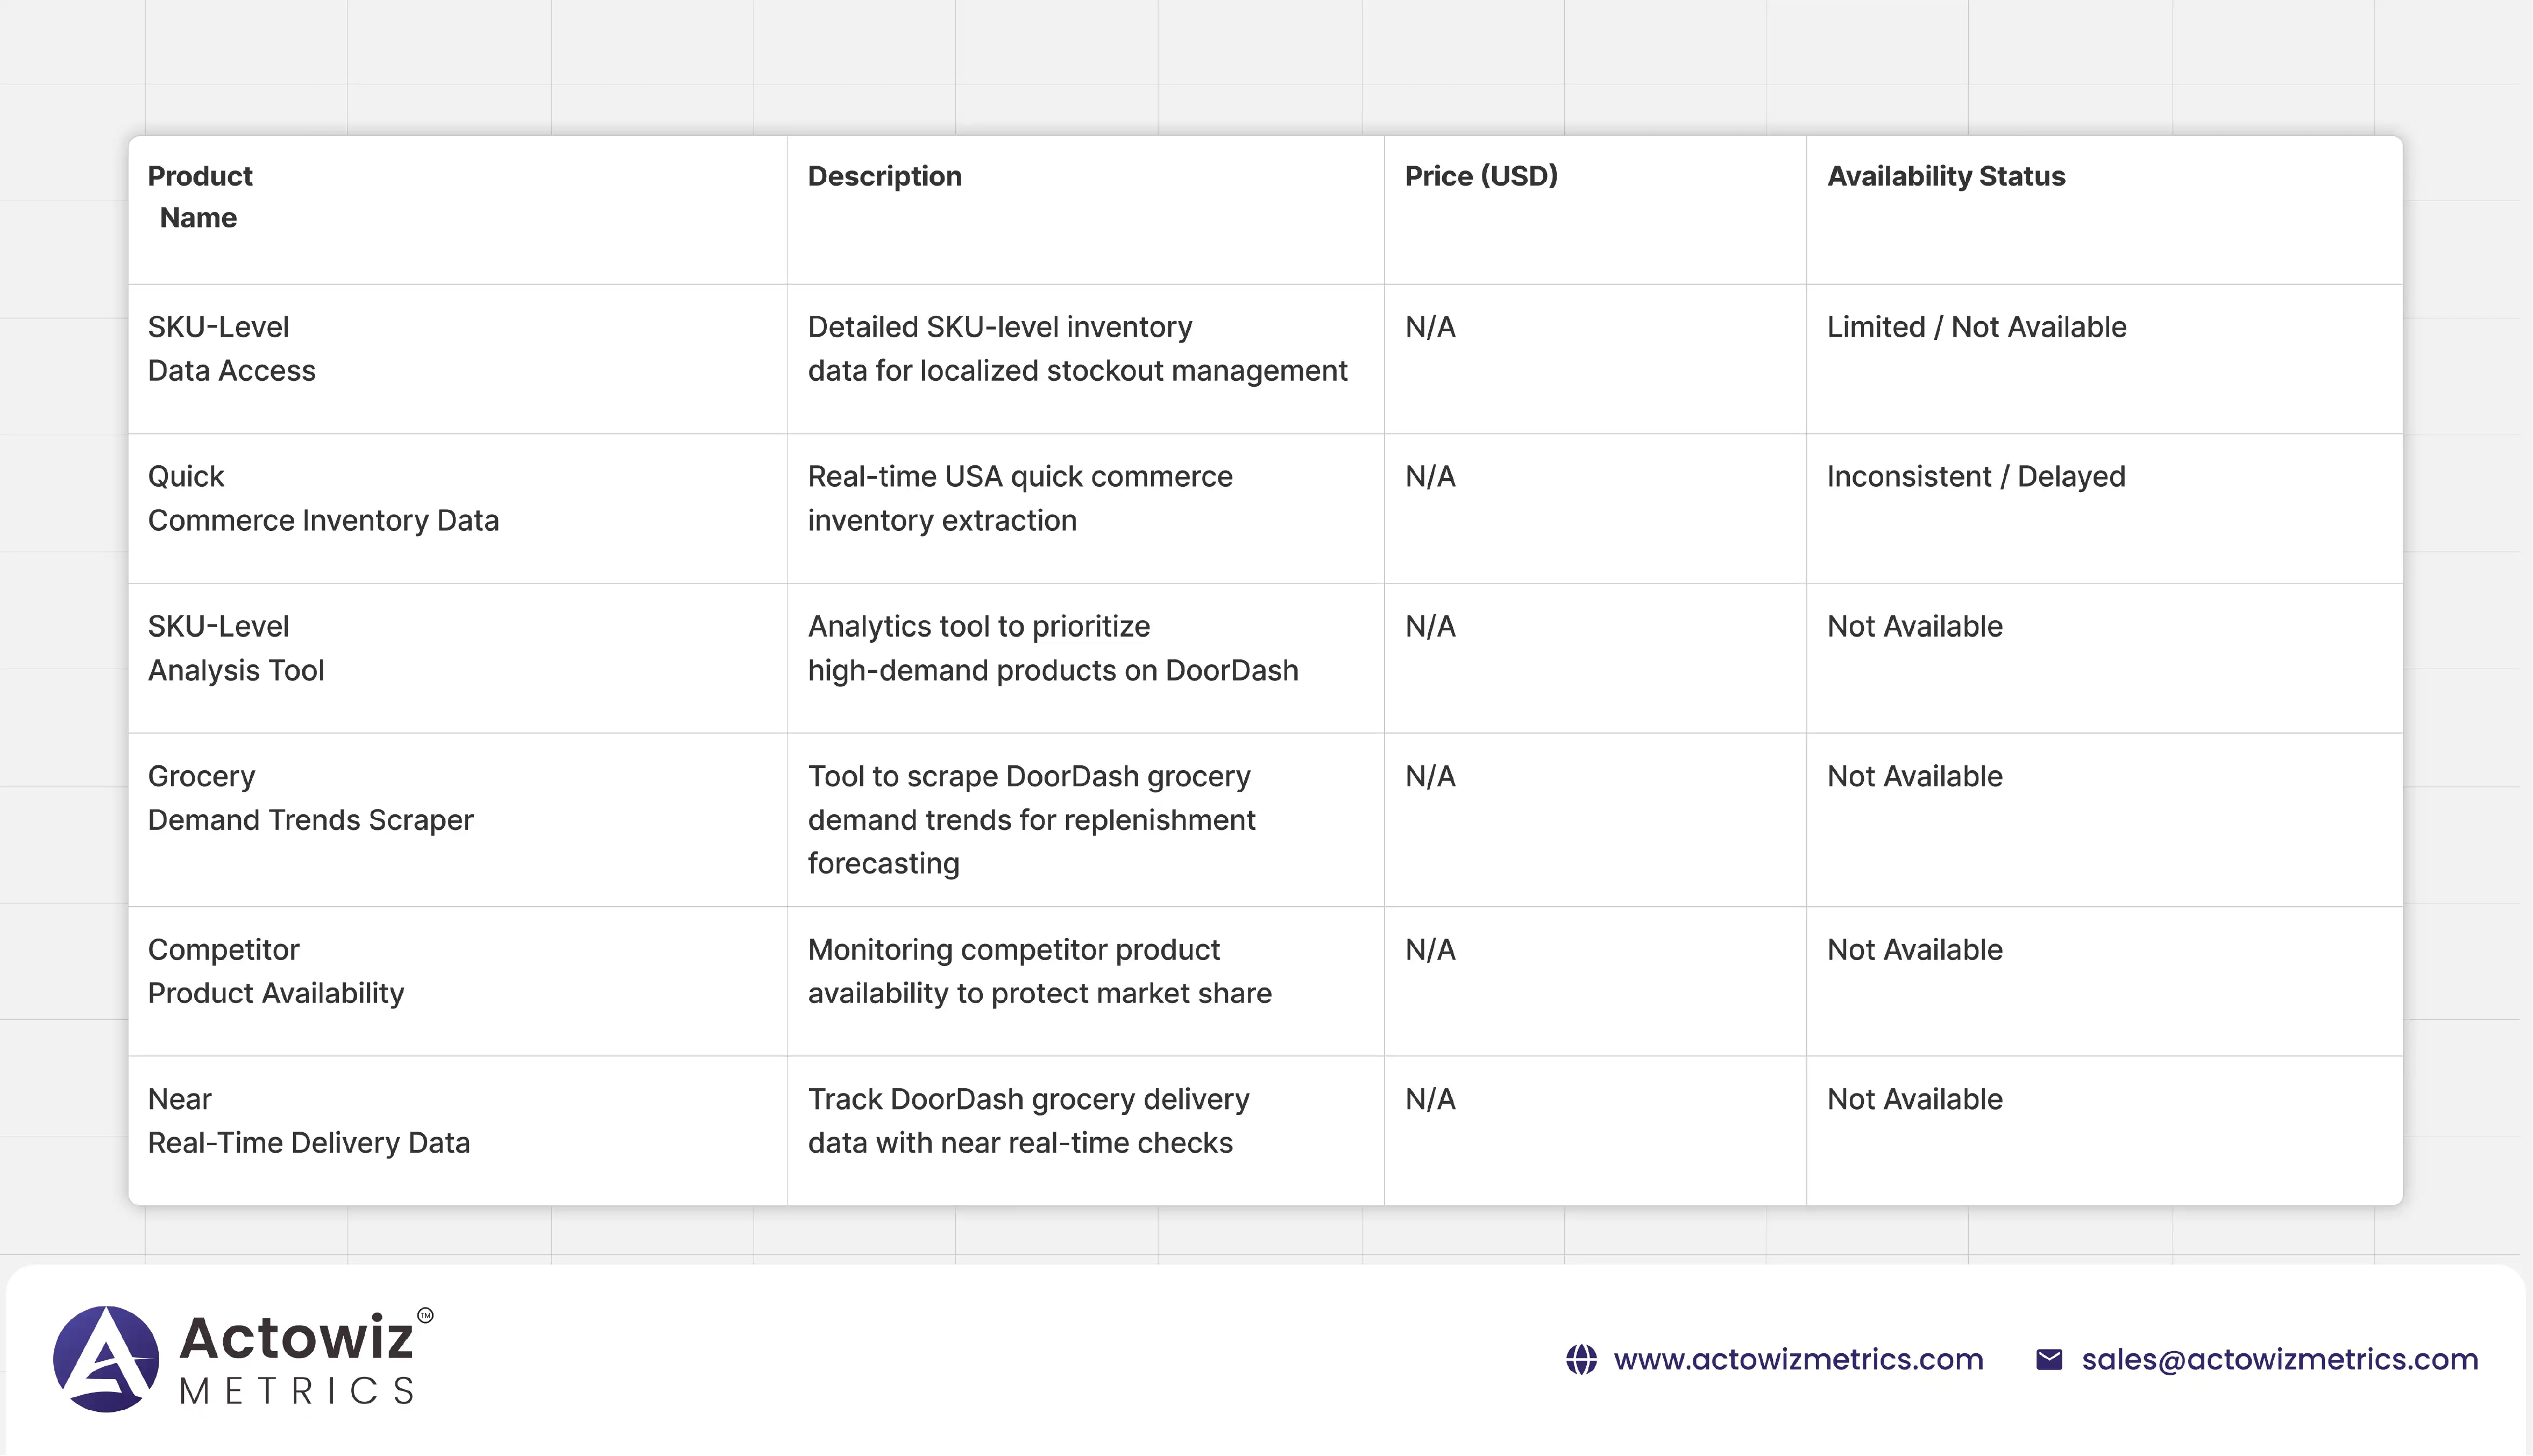Click the envelope email icon
Screen dimensions: 2533x1456
tap(2049, 1360)
